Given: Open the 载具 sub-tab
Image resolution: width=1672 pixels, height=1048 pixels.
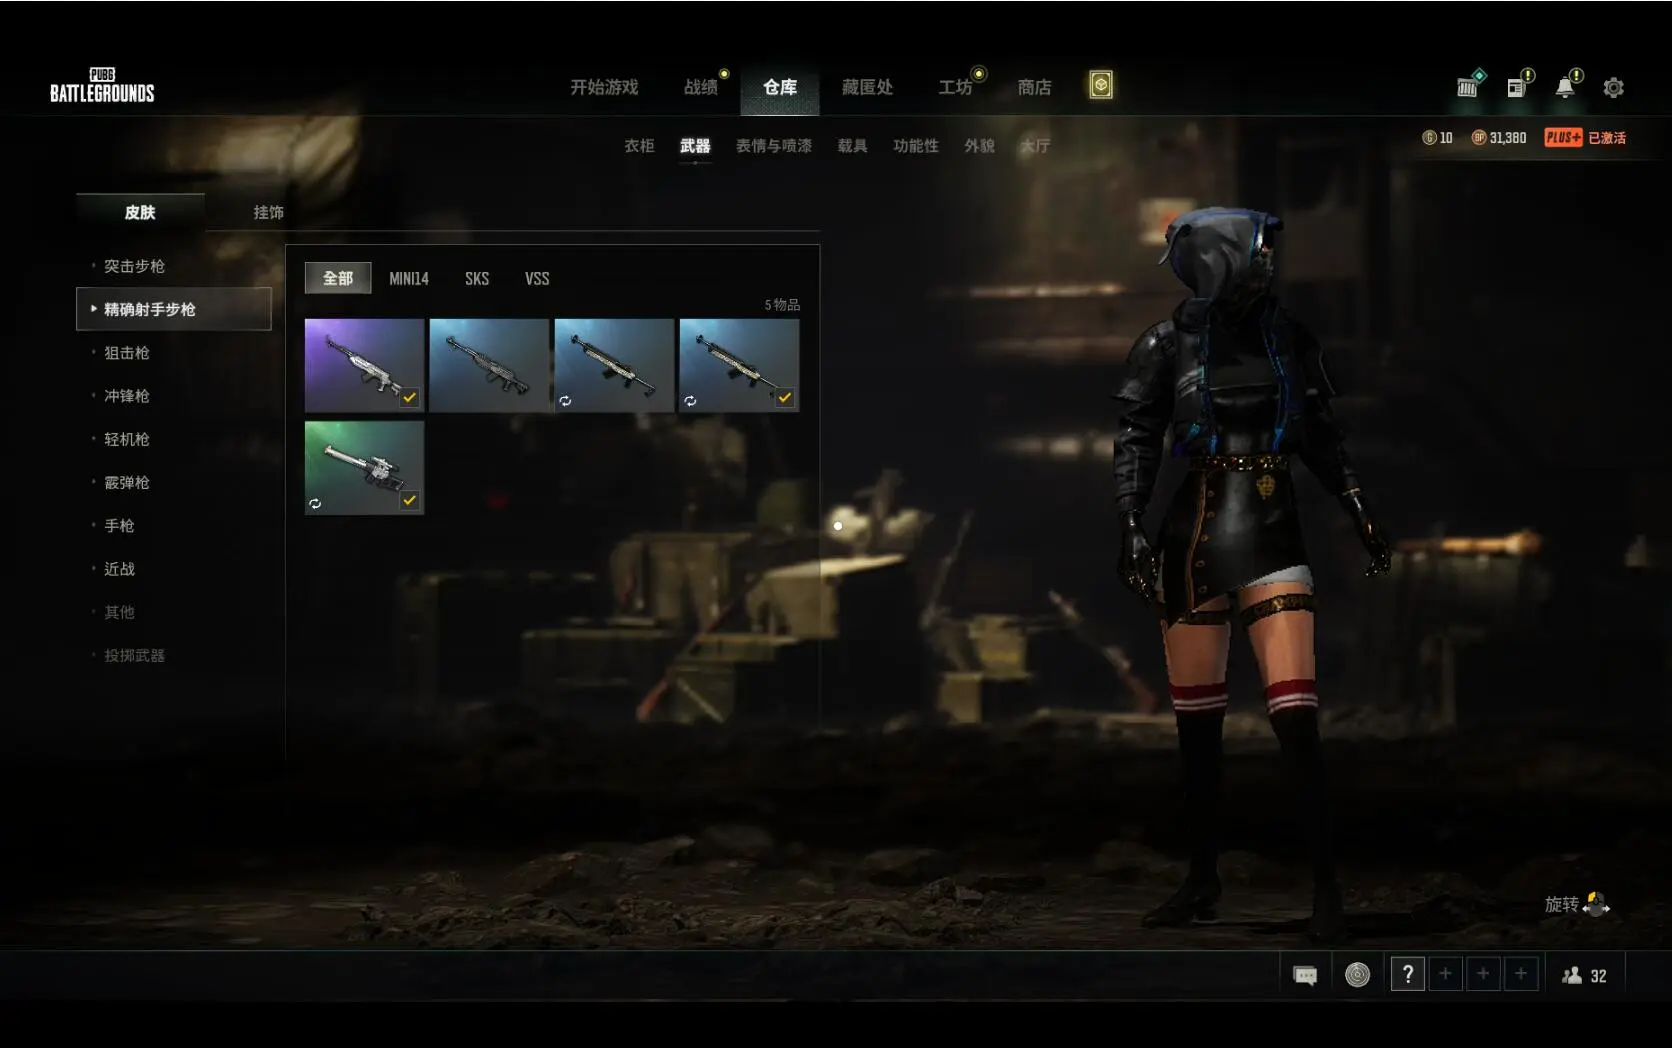Looking at the screenshot, I should [852, 146].
